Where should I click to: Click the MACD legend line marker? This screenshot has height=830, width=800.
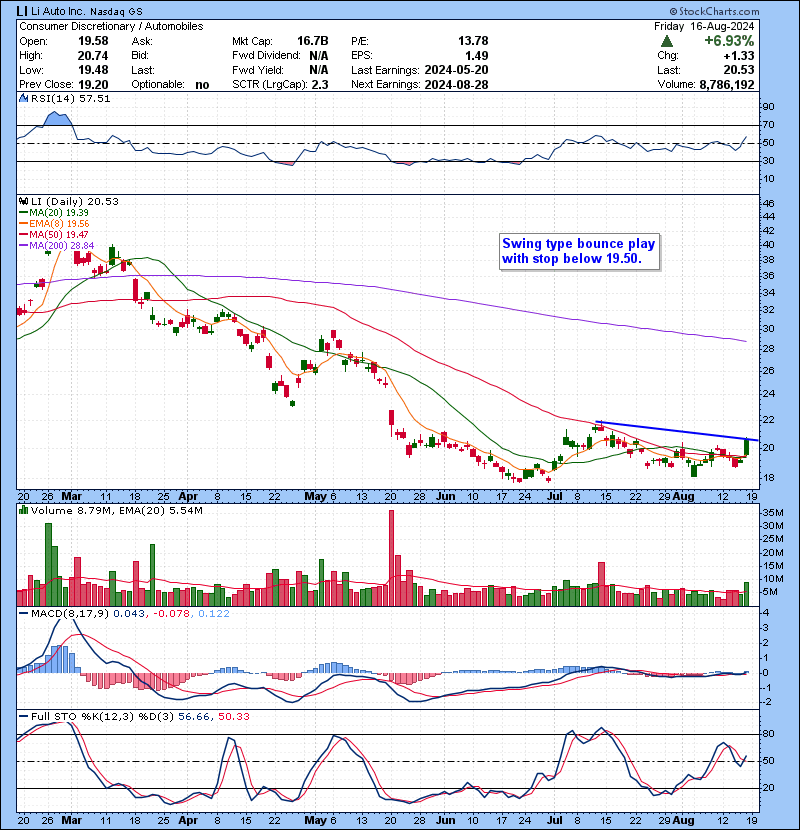click(23, 613)
